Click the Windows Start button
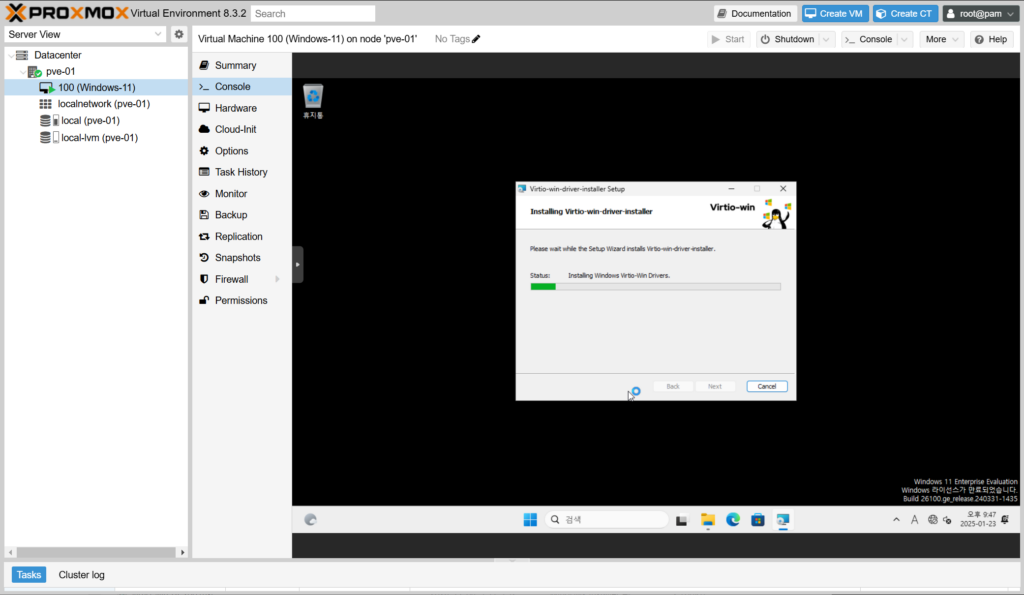This screenshot has height=595, width=1024. click(529, 520)
